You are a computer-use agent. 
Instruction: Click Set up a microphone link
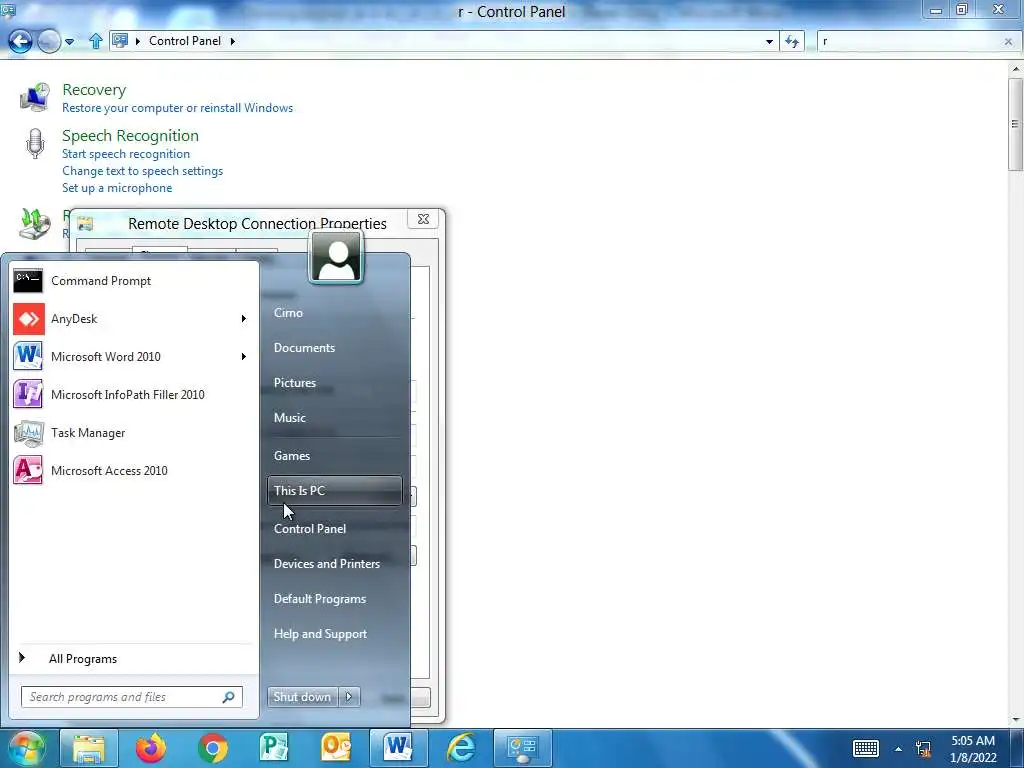click(x=117, y=188)
